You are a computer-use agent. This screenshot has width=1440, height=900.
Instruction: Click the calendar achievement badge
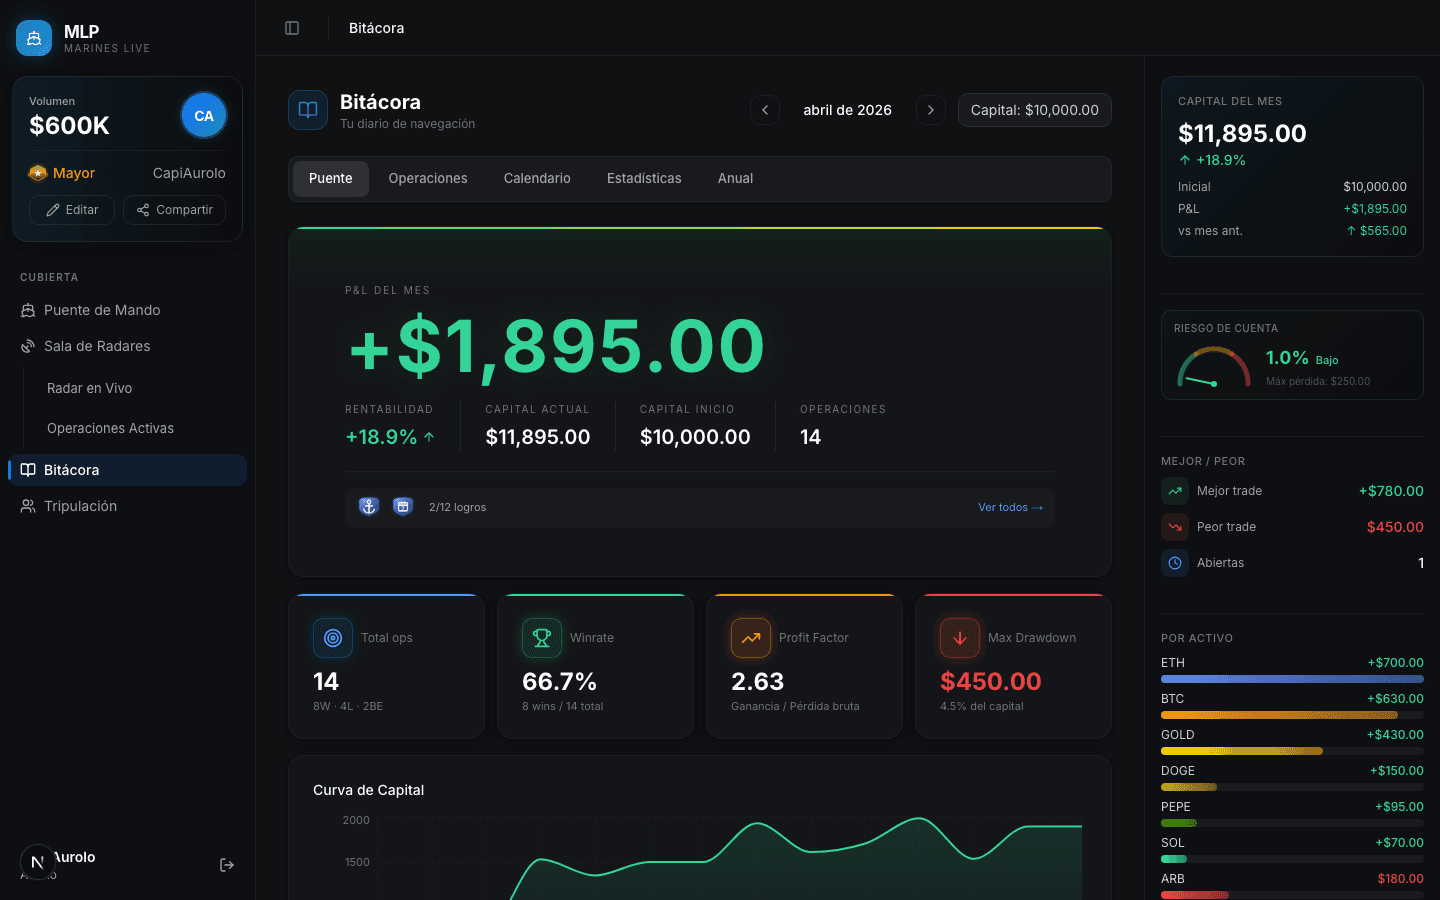coord(403,507)
